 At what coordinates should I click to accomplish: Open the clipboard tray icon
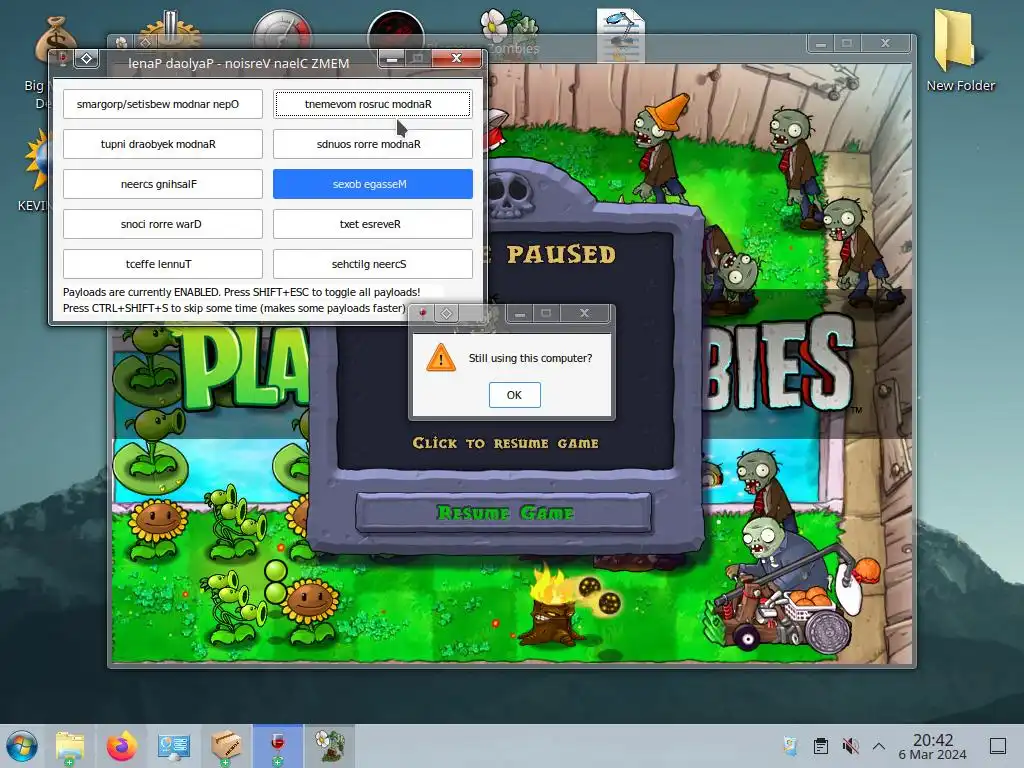[x=821, y=746]
